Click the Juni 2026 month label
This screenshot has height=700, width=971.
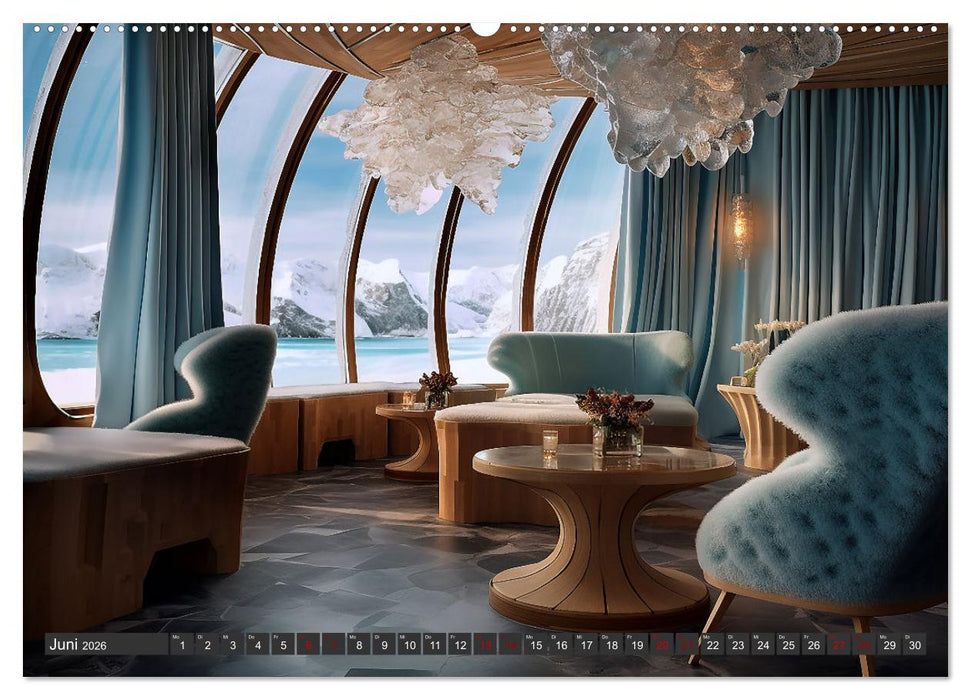click(x=78, y=645)
